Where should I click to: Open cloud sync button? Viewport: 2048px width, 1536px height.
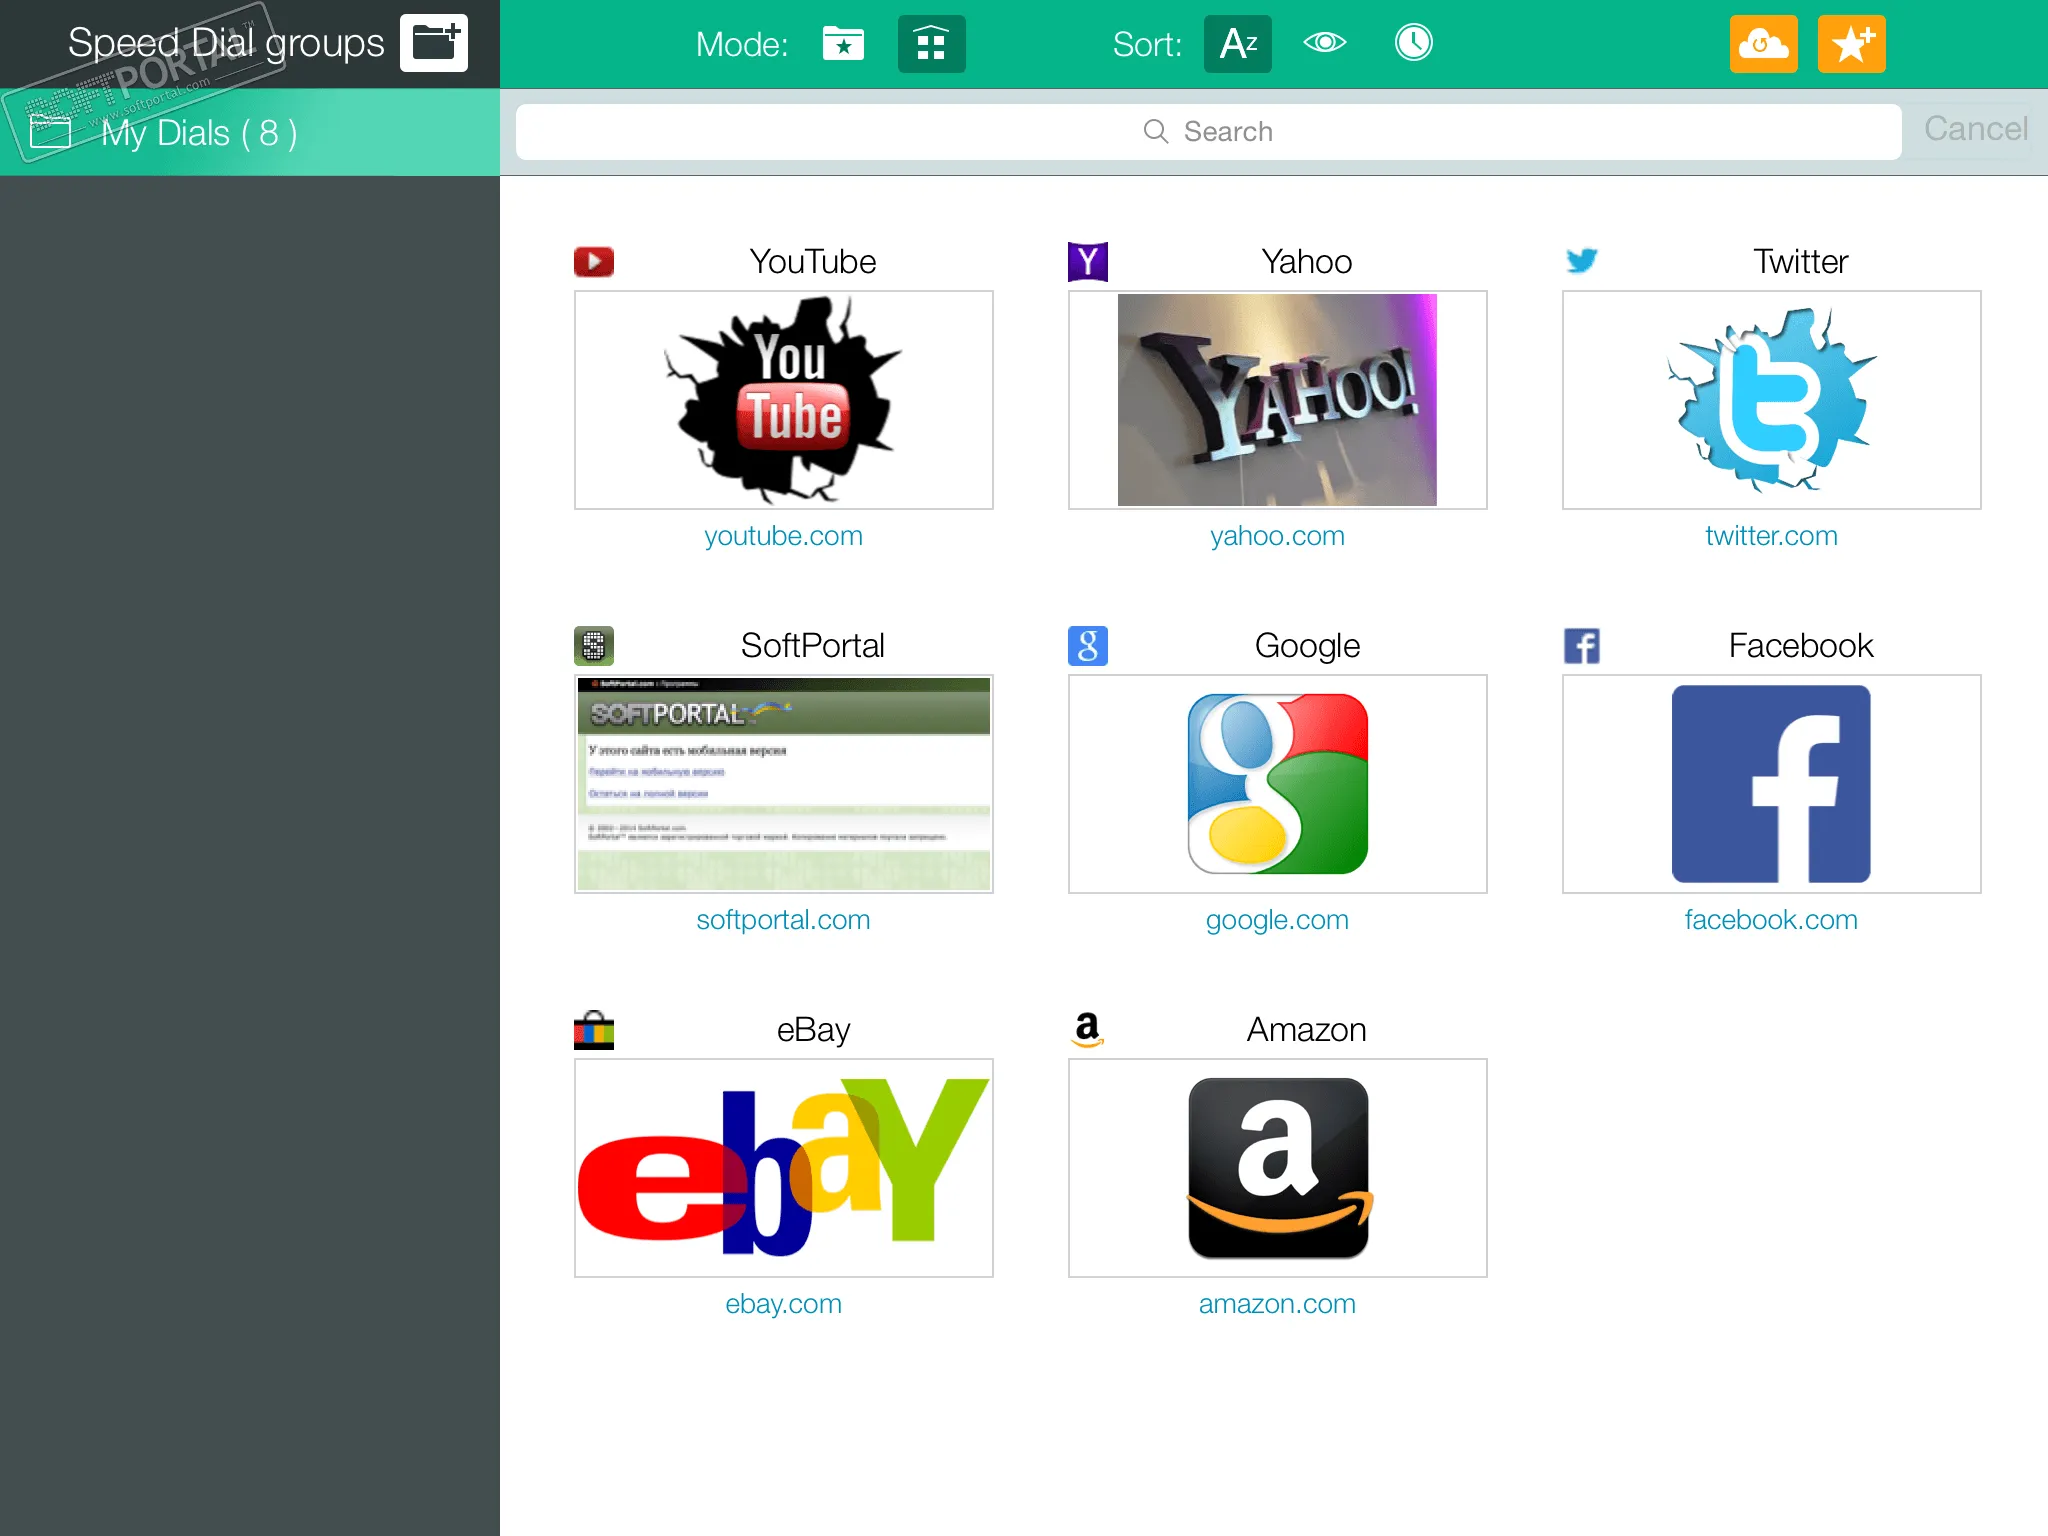[x=1764, y=44]
